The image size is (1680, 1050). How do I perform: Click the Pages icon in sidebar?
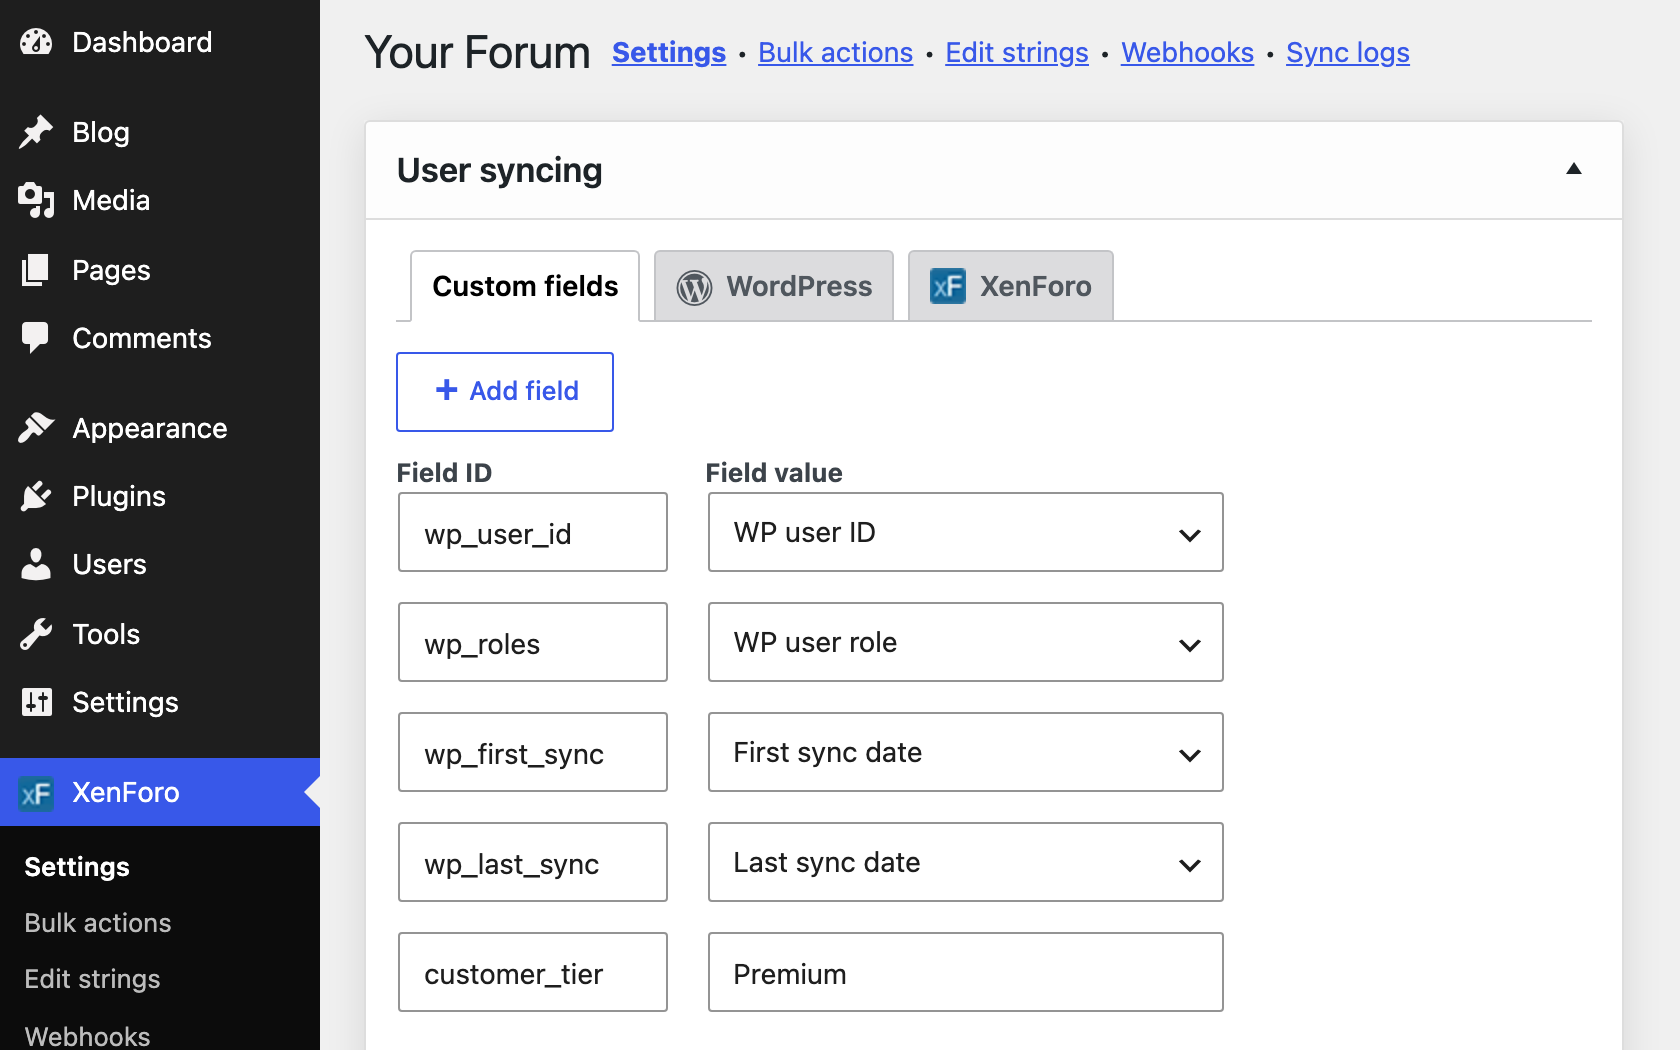(x=36, y=270)
